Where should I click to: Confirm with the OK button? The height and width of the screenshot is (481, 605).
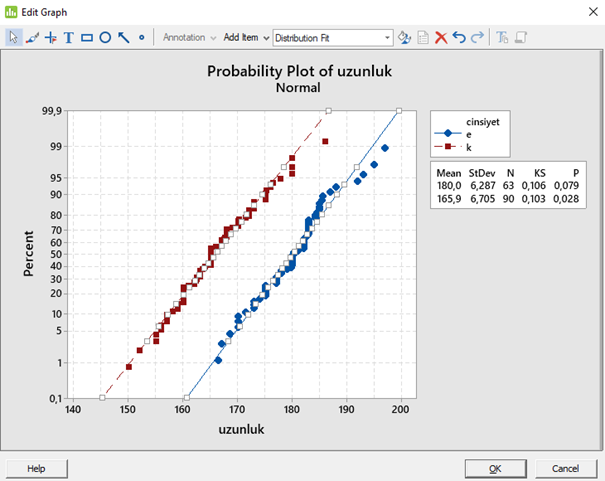click(495, 469)
